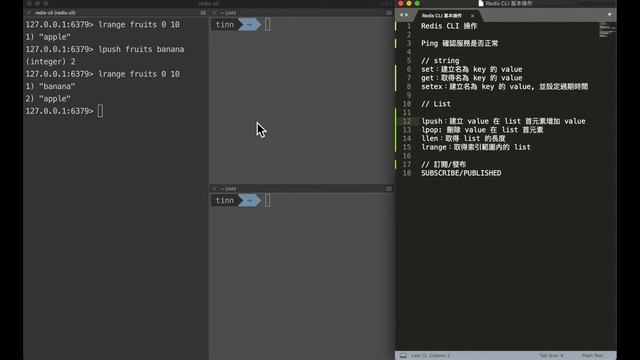Click the minimap in the Sublime editor
This screenshot has width=640, height=360.
click(x=607, y=30)
